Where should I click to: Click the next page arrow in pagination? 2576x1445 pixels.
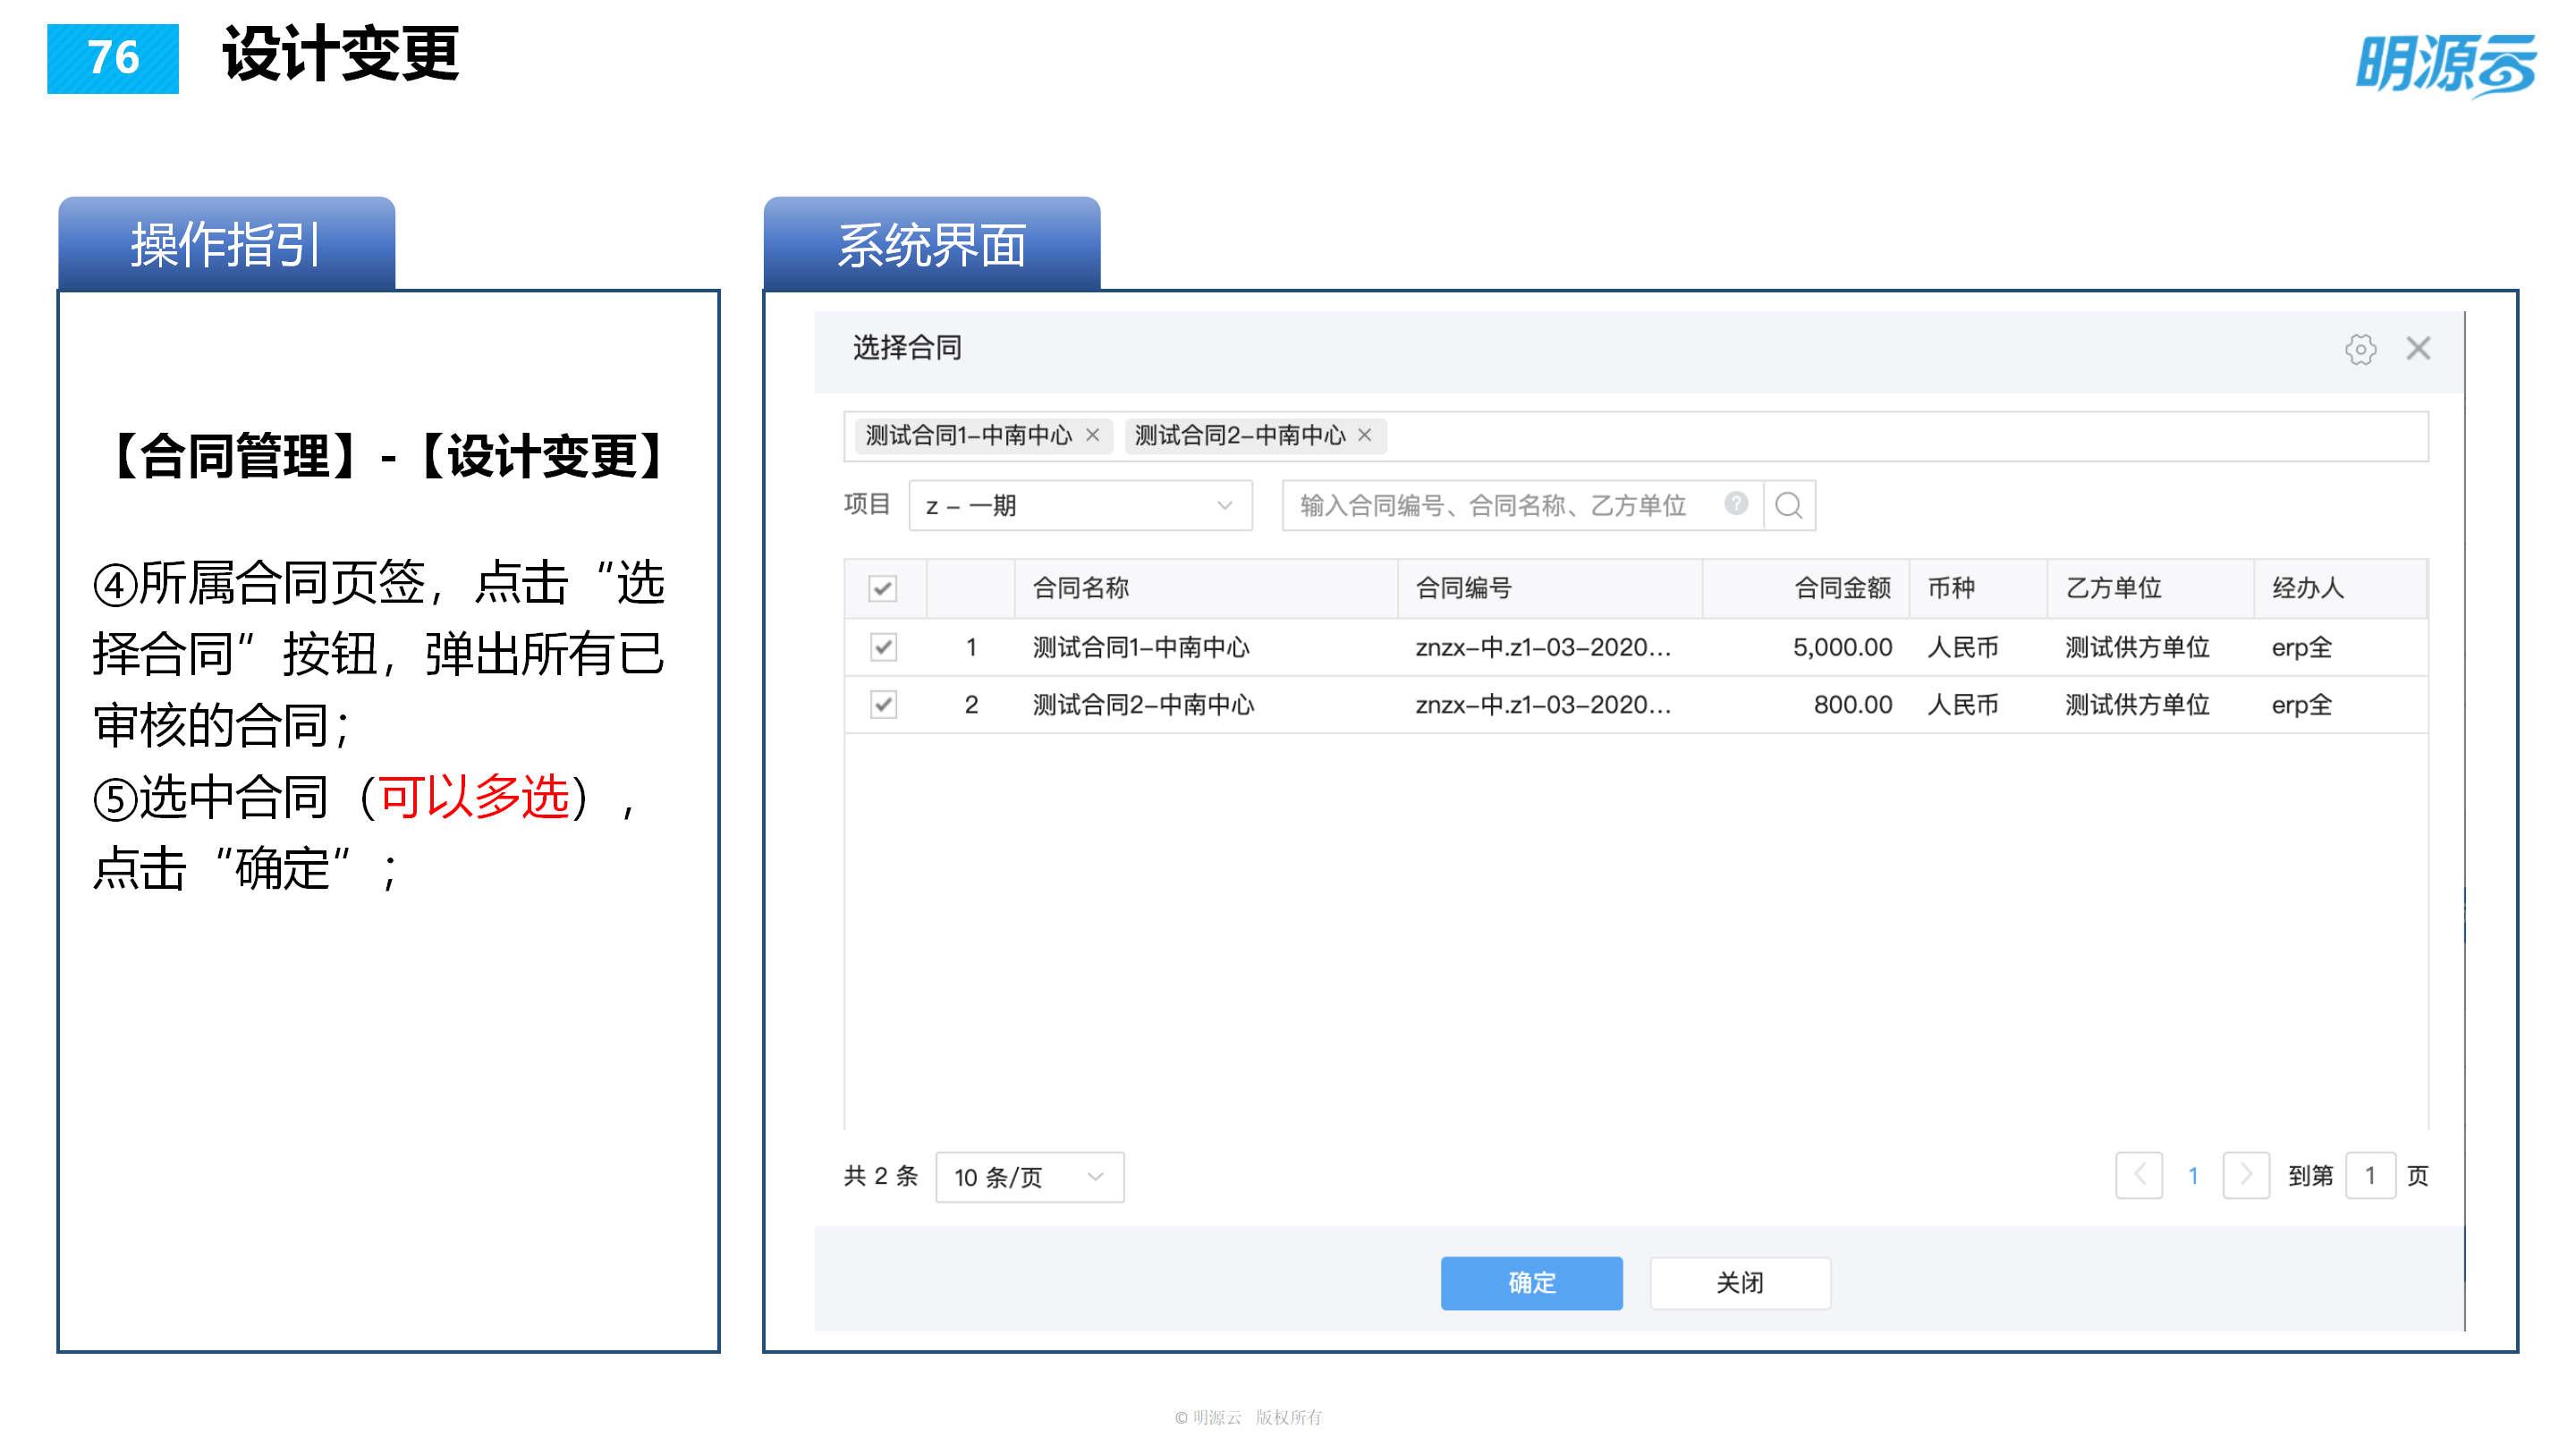point(2246,1176)
